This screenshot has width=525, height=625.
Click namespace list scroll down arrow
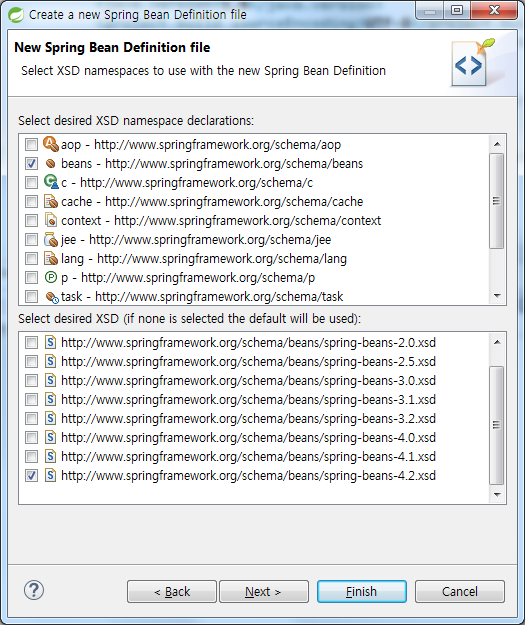[x=497, y=296]
